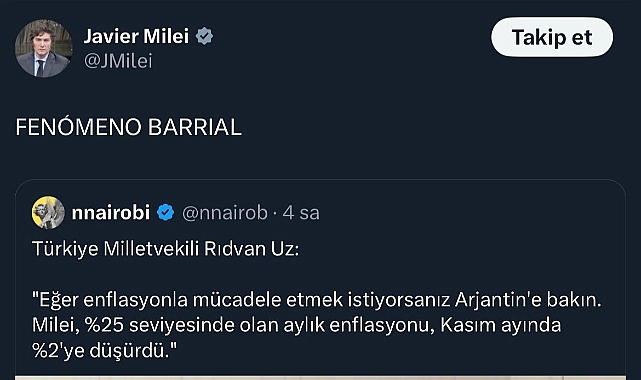
Task: Visit the @JMilei handle
Action: point(118,61)
